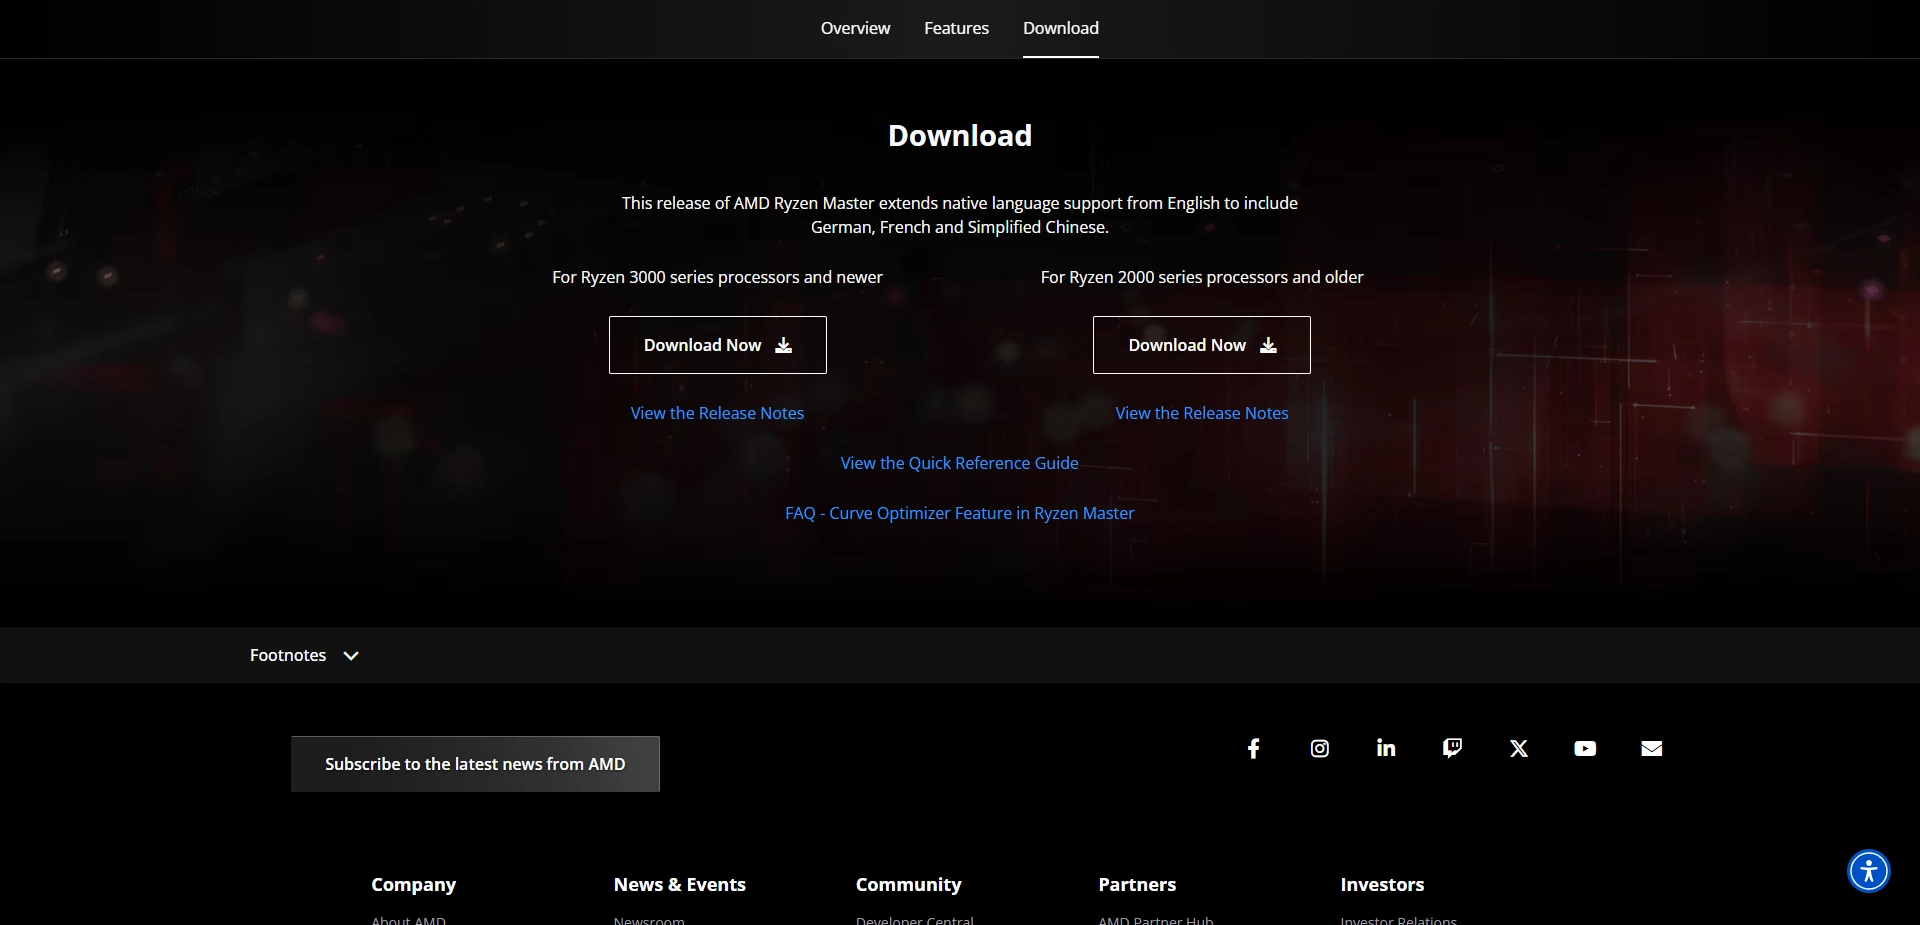Open AMD Facebook page icon
This screenshot has width=1920, height=925.
click(1253, 748)
